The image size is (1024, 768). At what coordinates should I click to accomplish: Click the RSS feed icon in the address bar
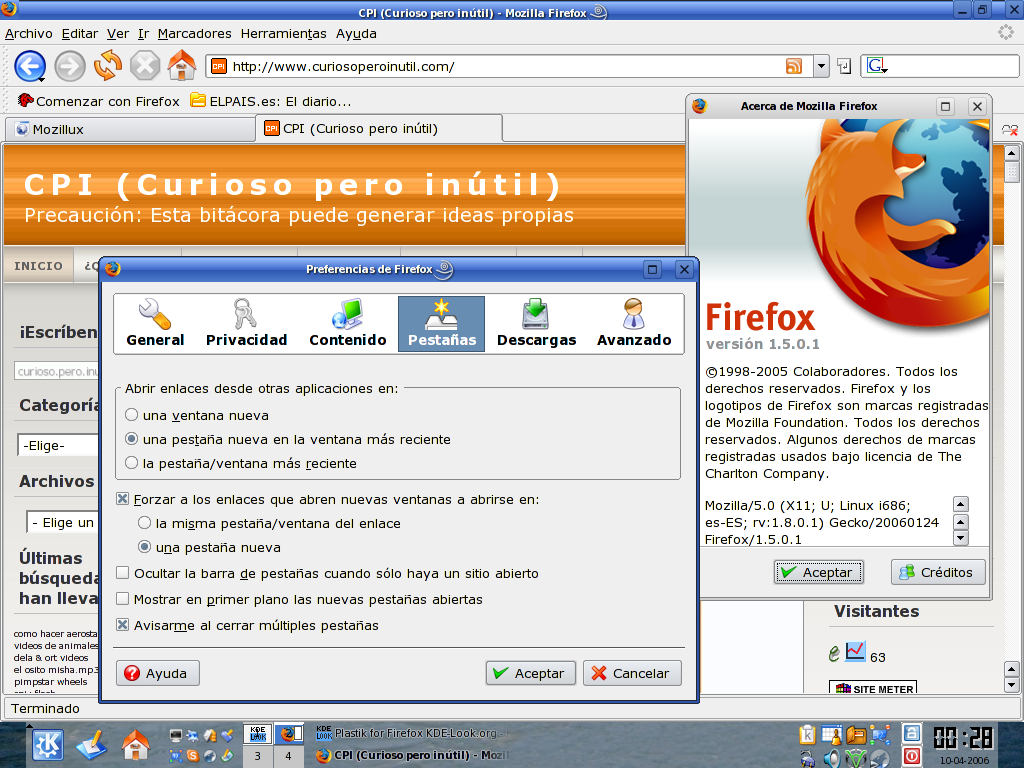793,66
